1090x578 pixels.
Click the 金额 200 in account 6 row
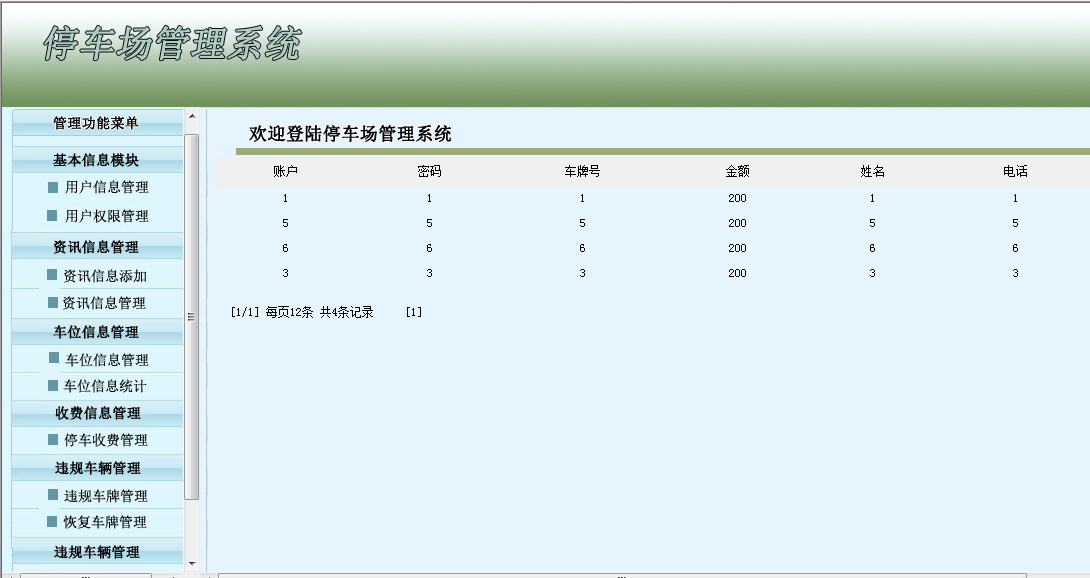(737, 248)
